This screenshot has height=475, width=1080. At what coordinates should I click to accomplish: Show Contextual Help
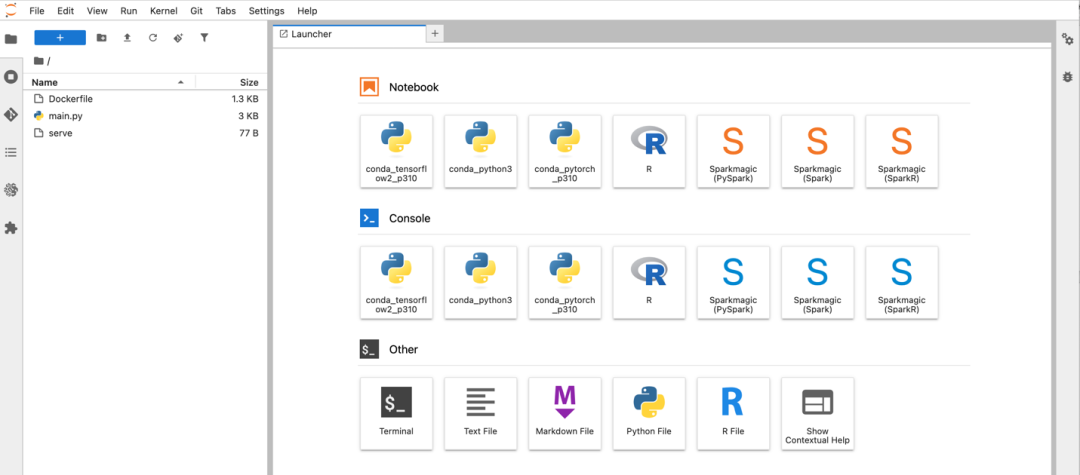coord(817,414)
